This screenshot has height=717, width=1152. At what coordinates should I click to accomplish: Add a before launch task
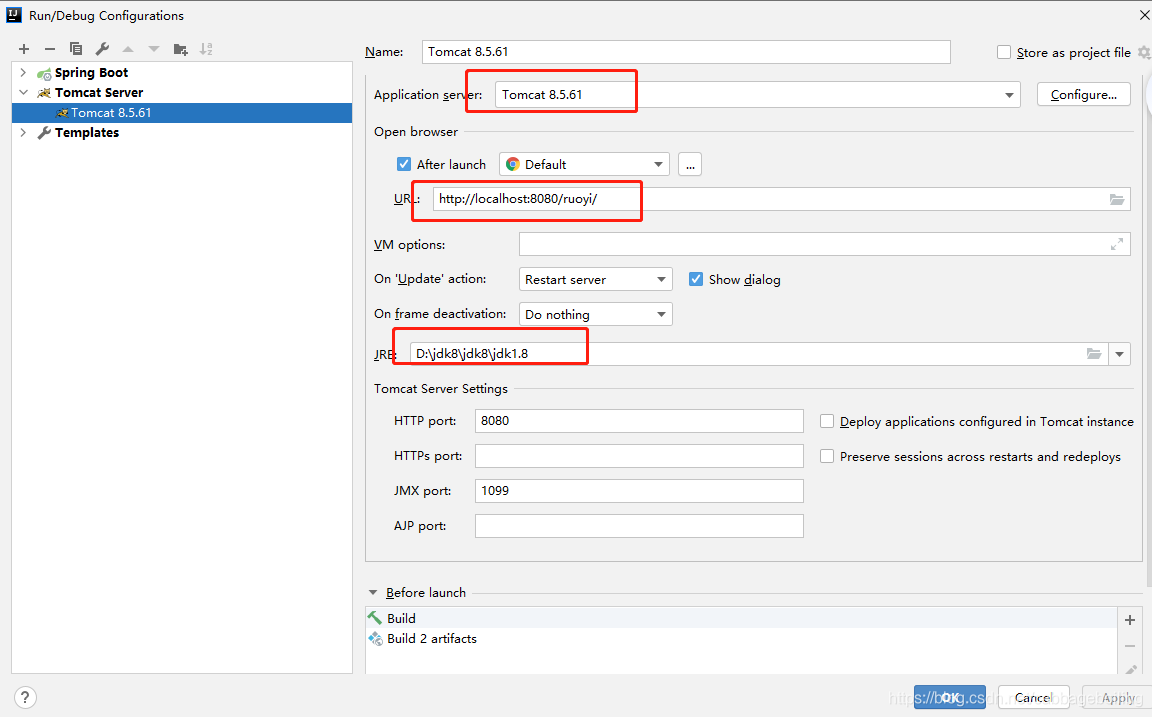(x=1130, y=620)
